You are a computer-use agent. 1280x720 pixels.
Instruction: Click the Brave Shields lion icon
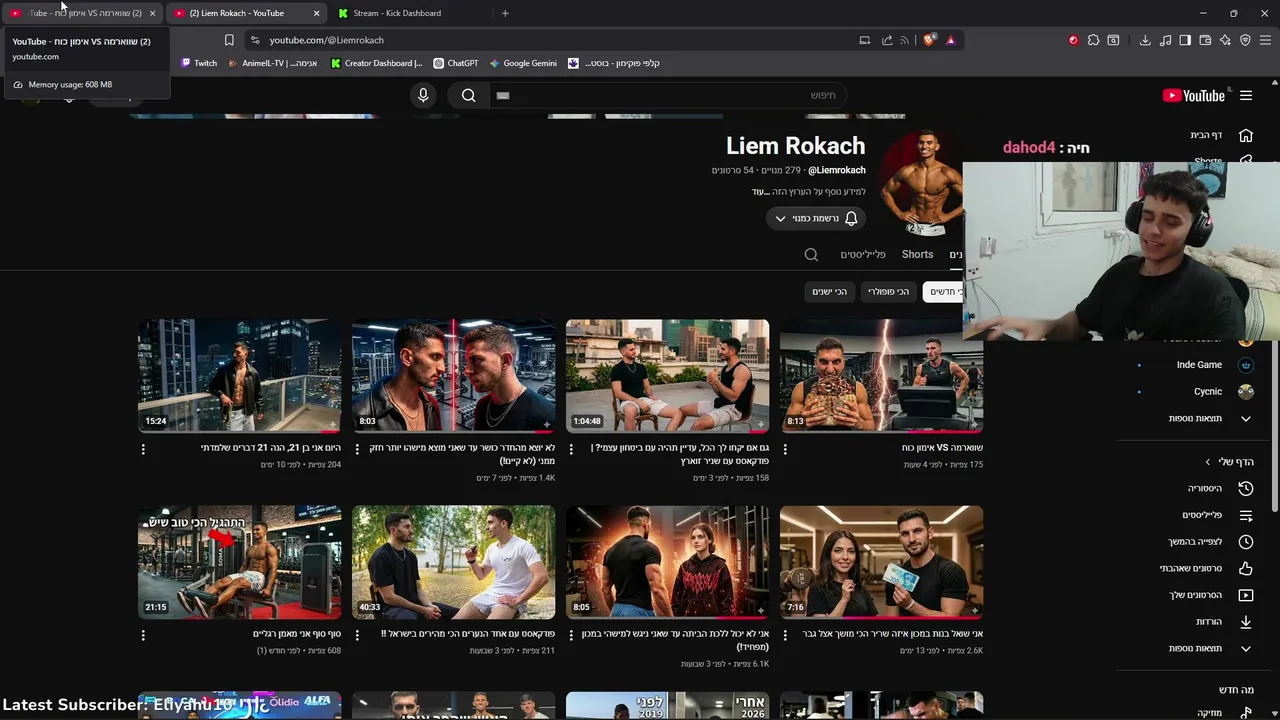929,40
